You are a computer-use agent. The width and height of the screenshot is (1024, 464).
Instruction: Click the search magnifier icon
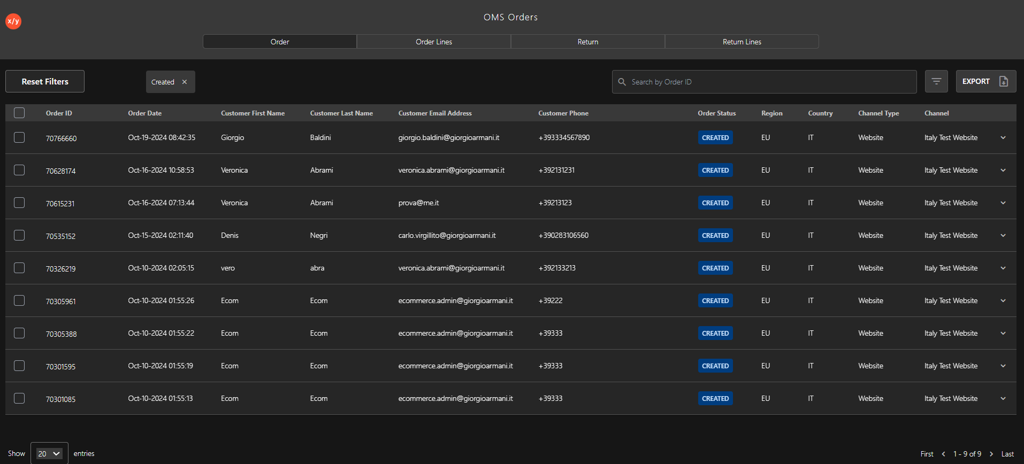click(x=622, y=82)
